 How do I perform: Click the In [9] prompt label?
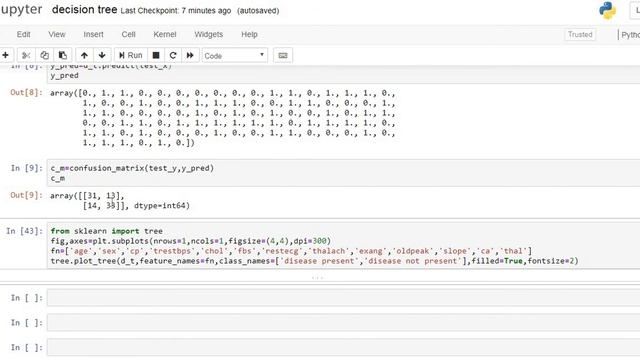pos(27,168)
